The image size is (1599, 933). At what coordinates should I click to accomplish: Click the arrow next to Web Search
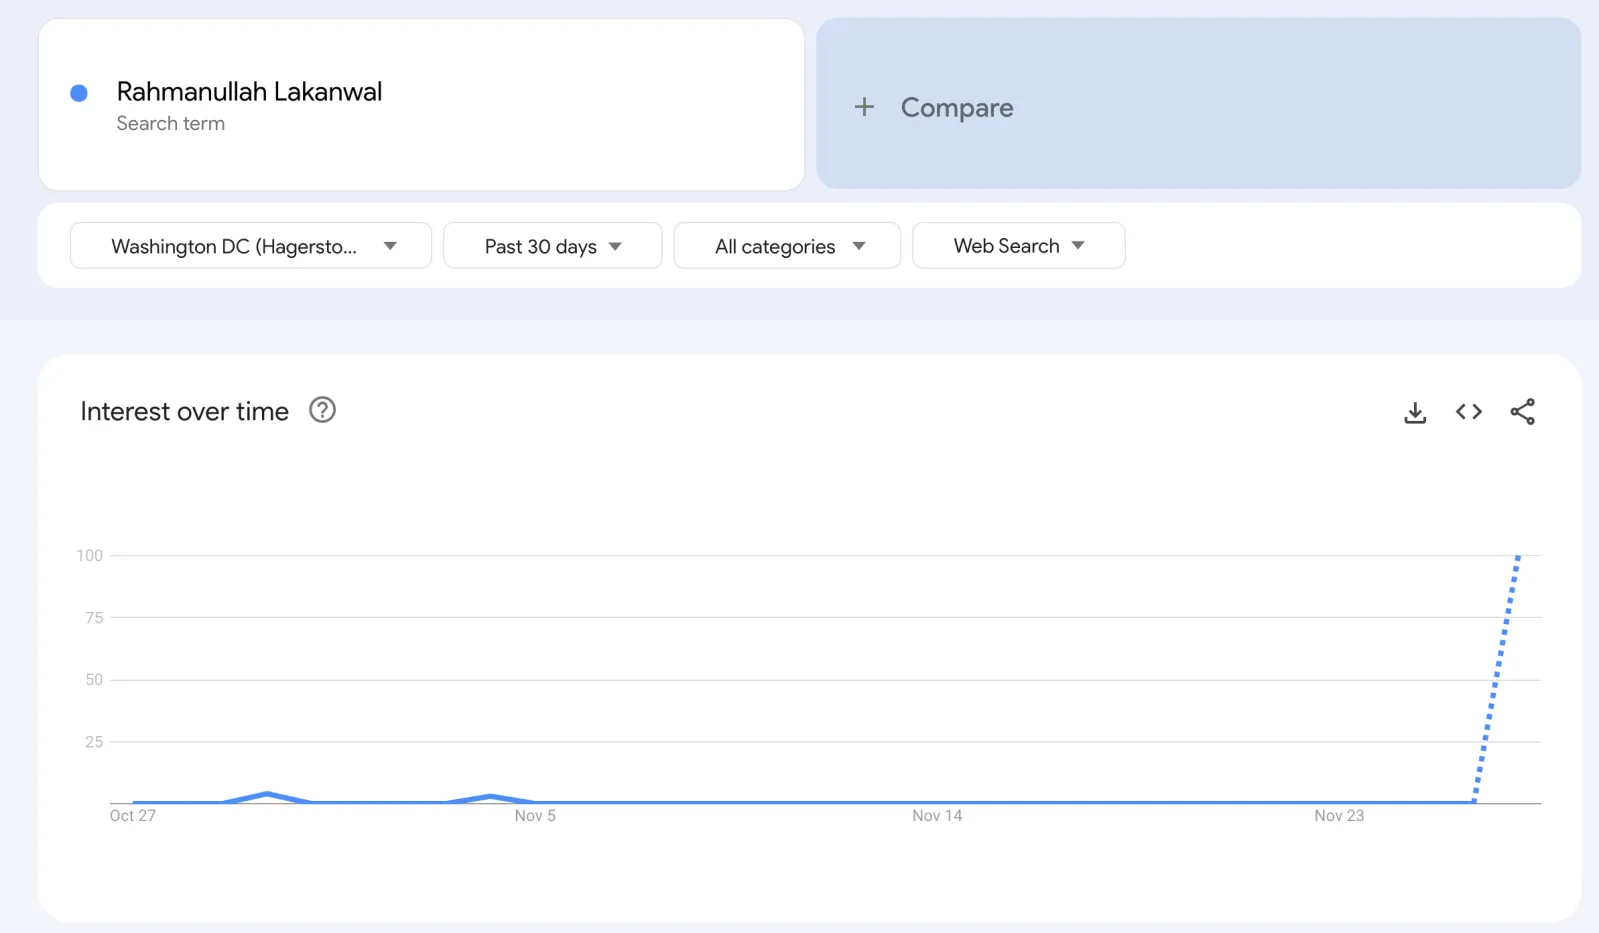tap(1078, 246)
